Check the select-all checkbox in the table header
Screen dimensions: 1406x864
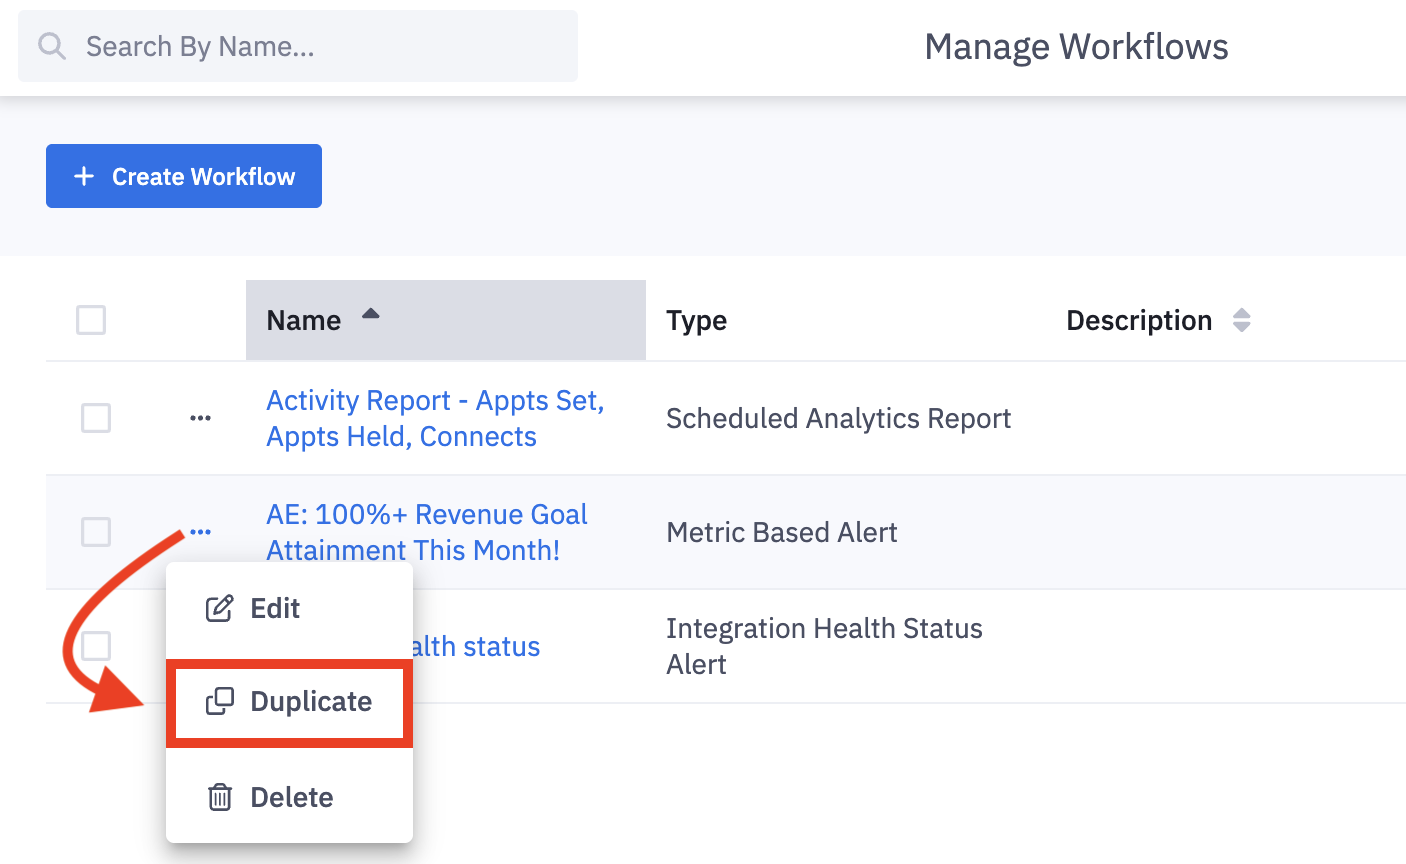(x=90, y=320)
